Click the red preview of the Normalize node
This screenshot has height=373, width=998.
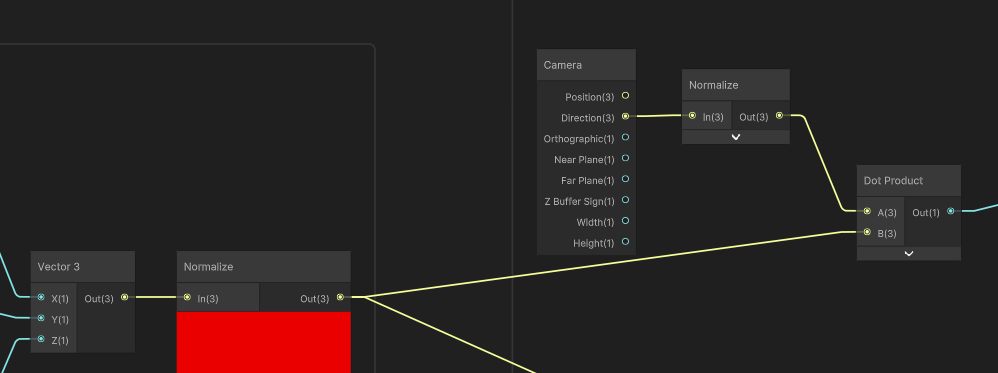pos(264,342)
